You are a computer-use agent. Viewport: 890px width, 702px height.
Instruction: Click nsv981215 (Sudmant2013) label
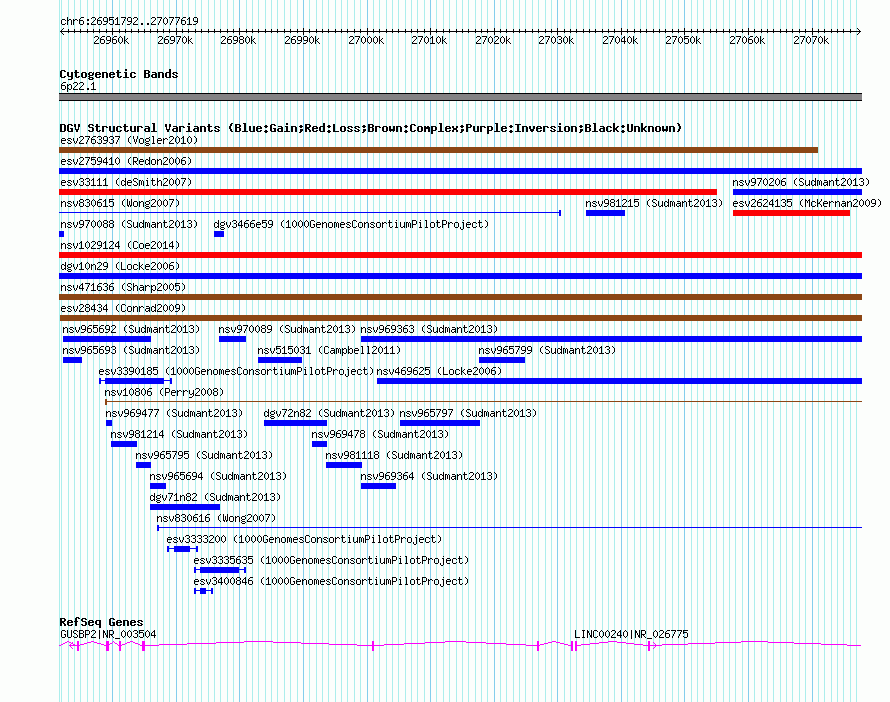(x=654, y=203)
